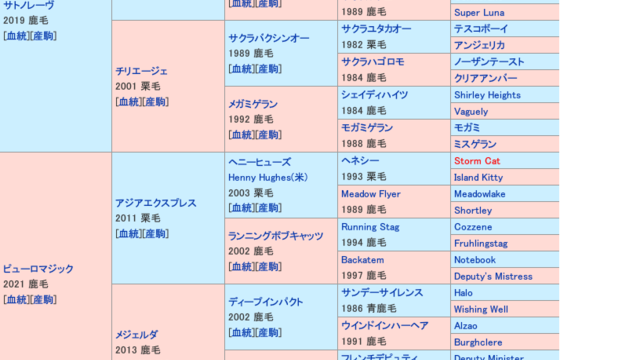Open 血統 link under サトノレーヴ
Image resolution: width=640 pixels, height=360 pixels.
(x=16, y=36)
